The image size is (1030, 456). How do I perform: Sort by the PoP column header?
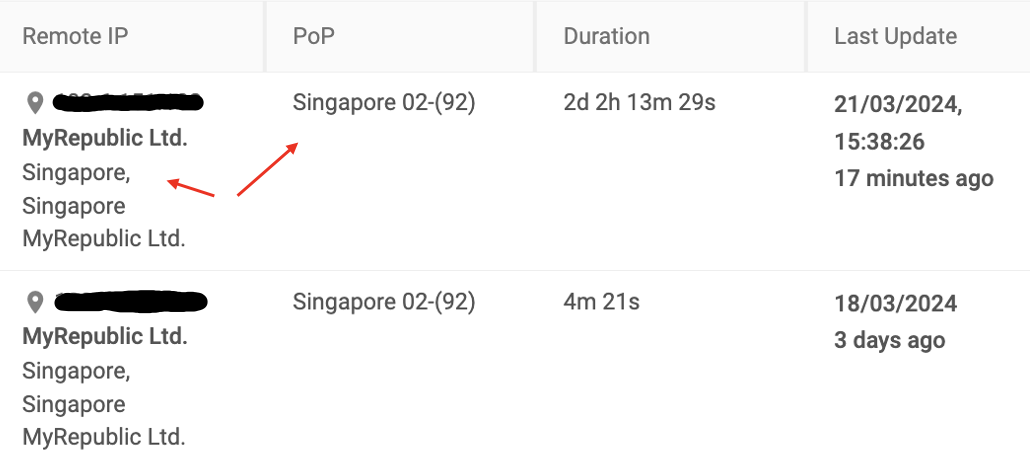click(313, 36)
